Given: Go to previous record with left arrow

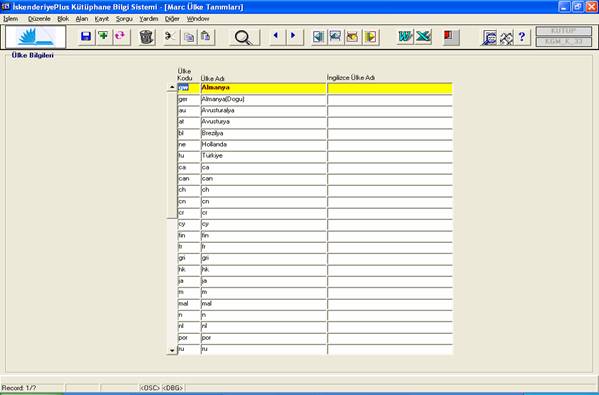Looking at the screenshot, I should tap(277, 37).
